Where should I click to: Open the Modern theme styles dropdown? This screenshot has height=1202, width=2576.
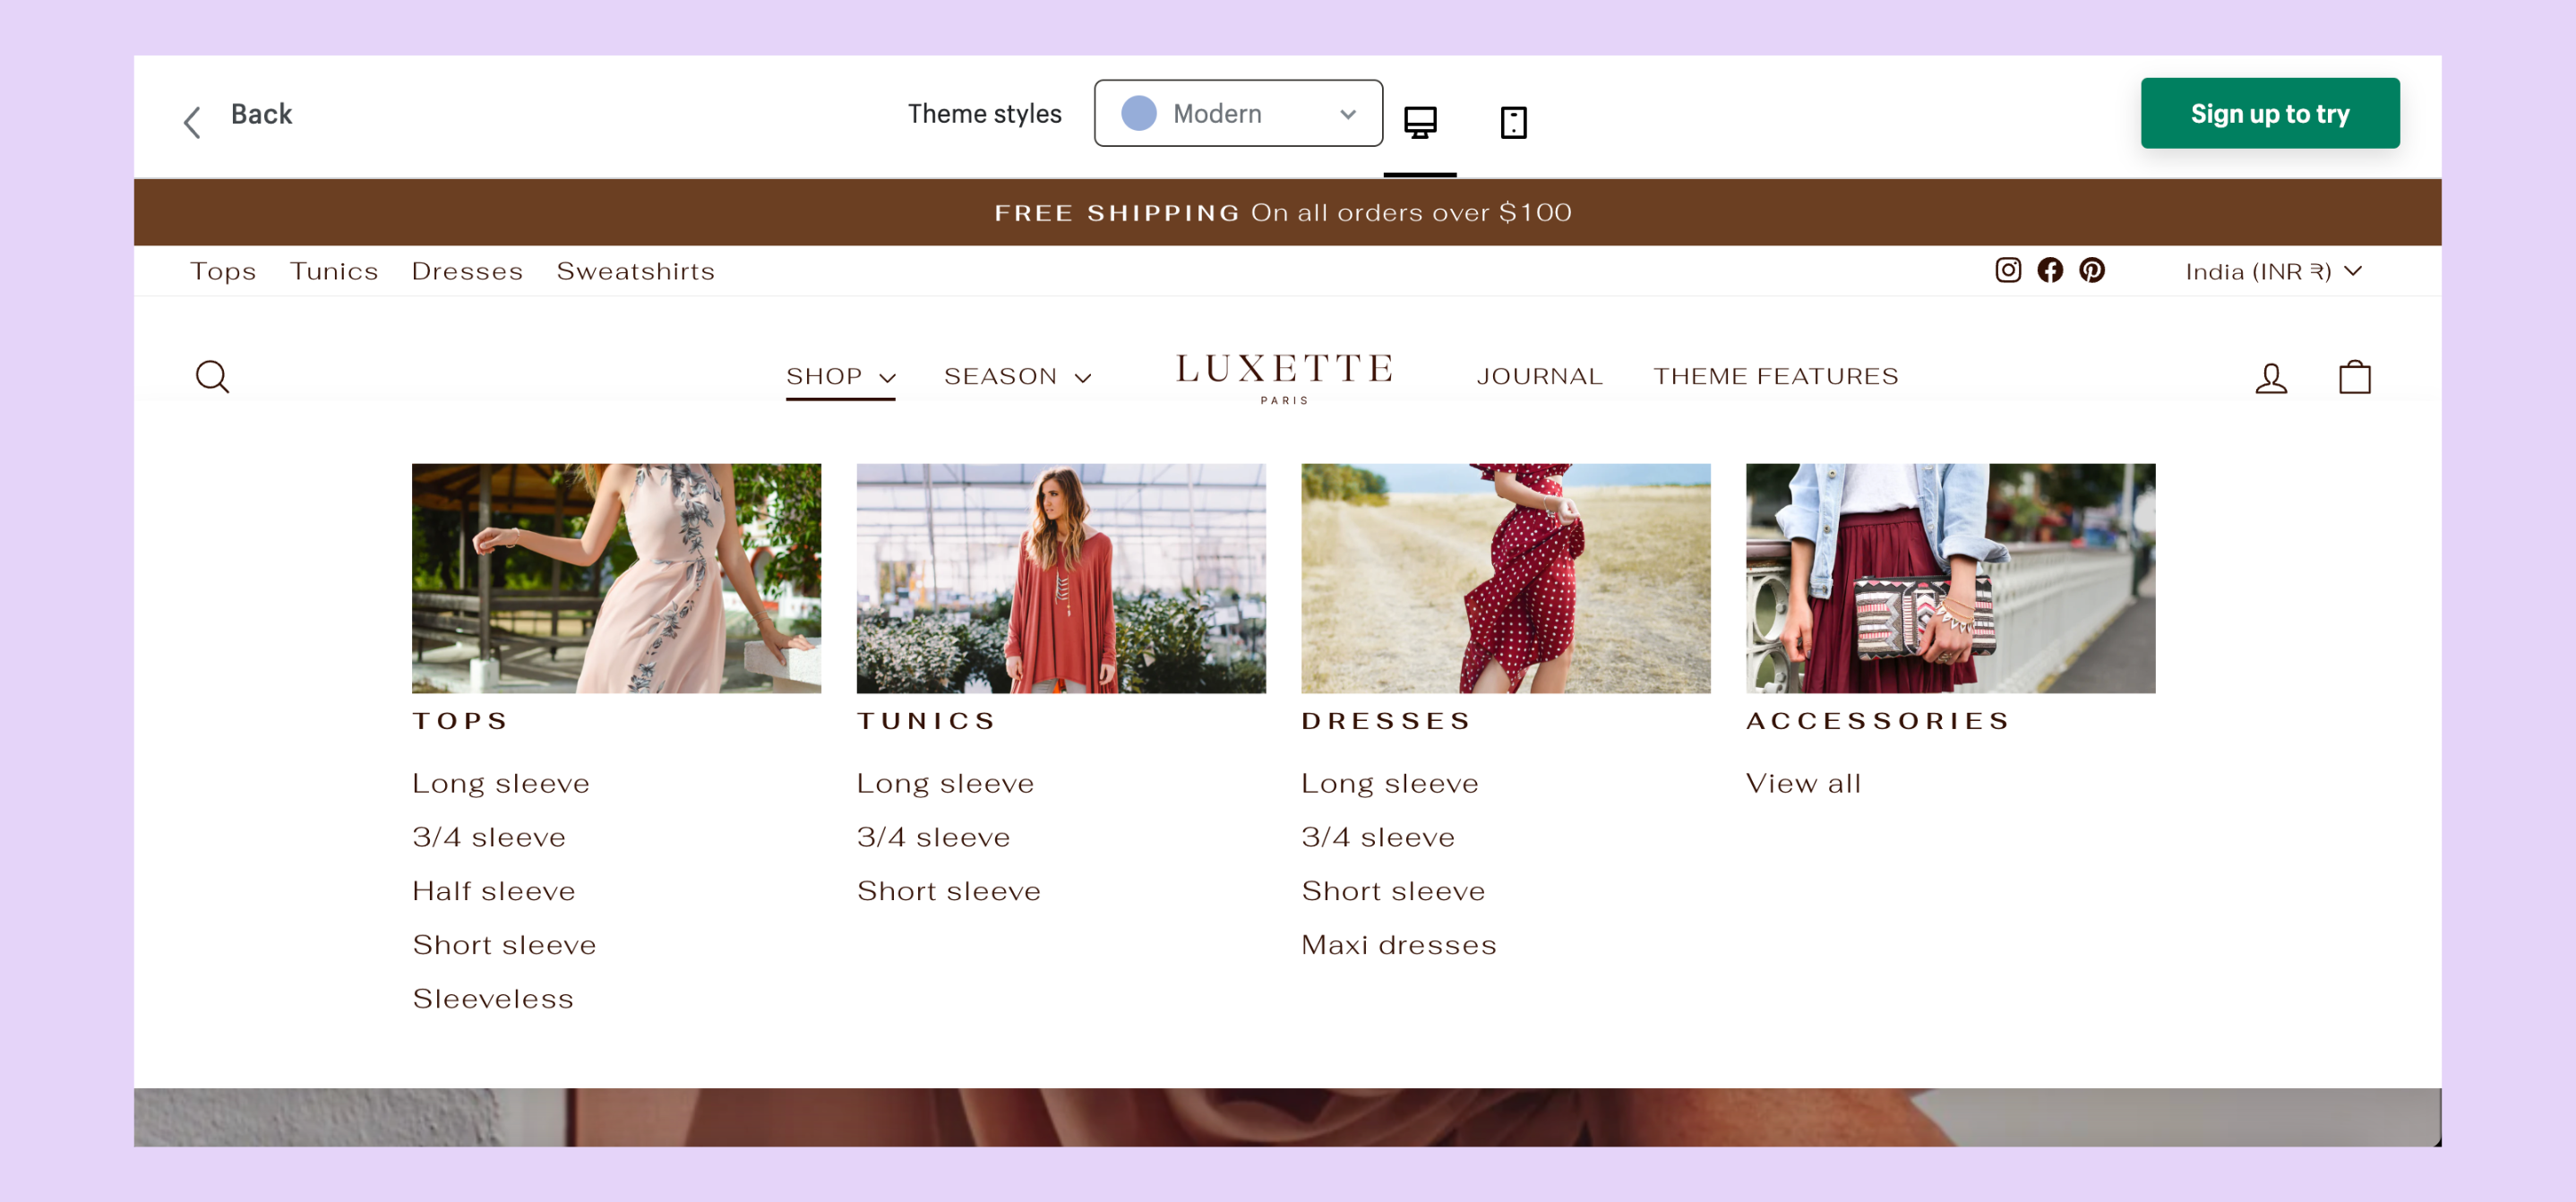tap(1237, 114)
